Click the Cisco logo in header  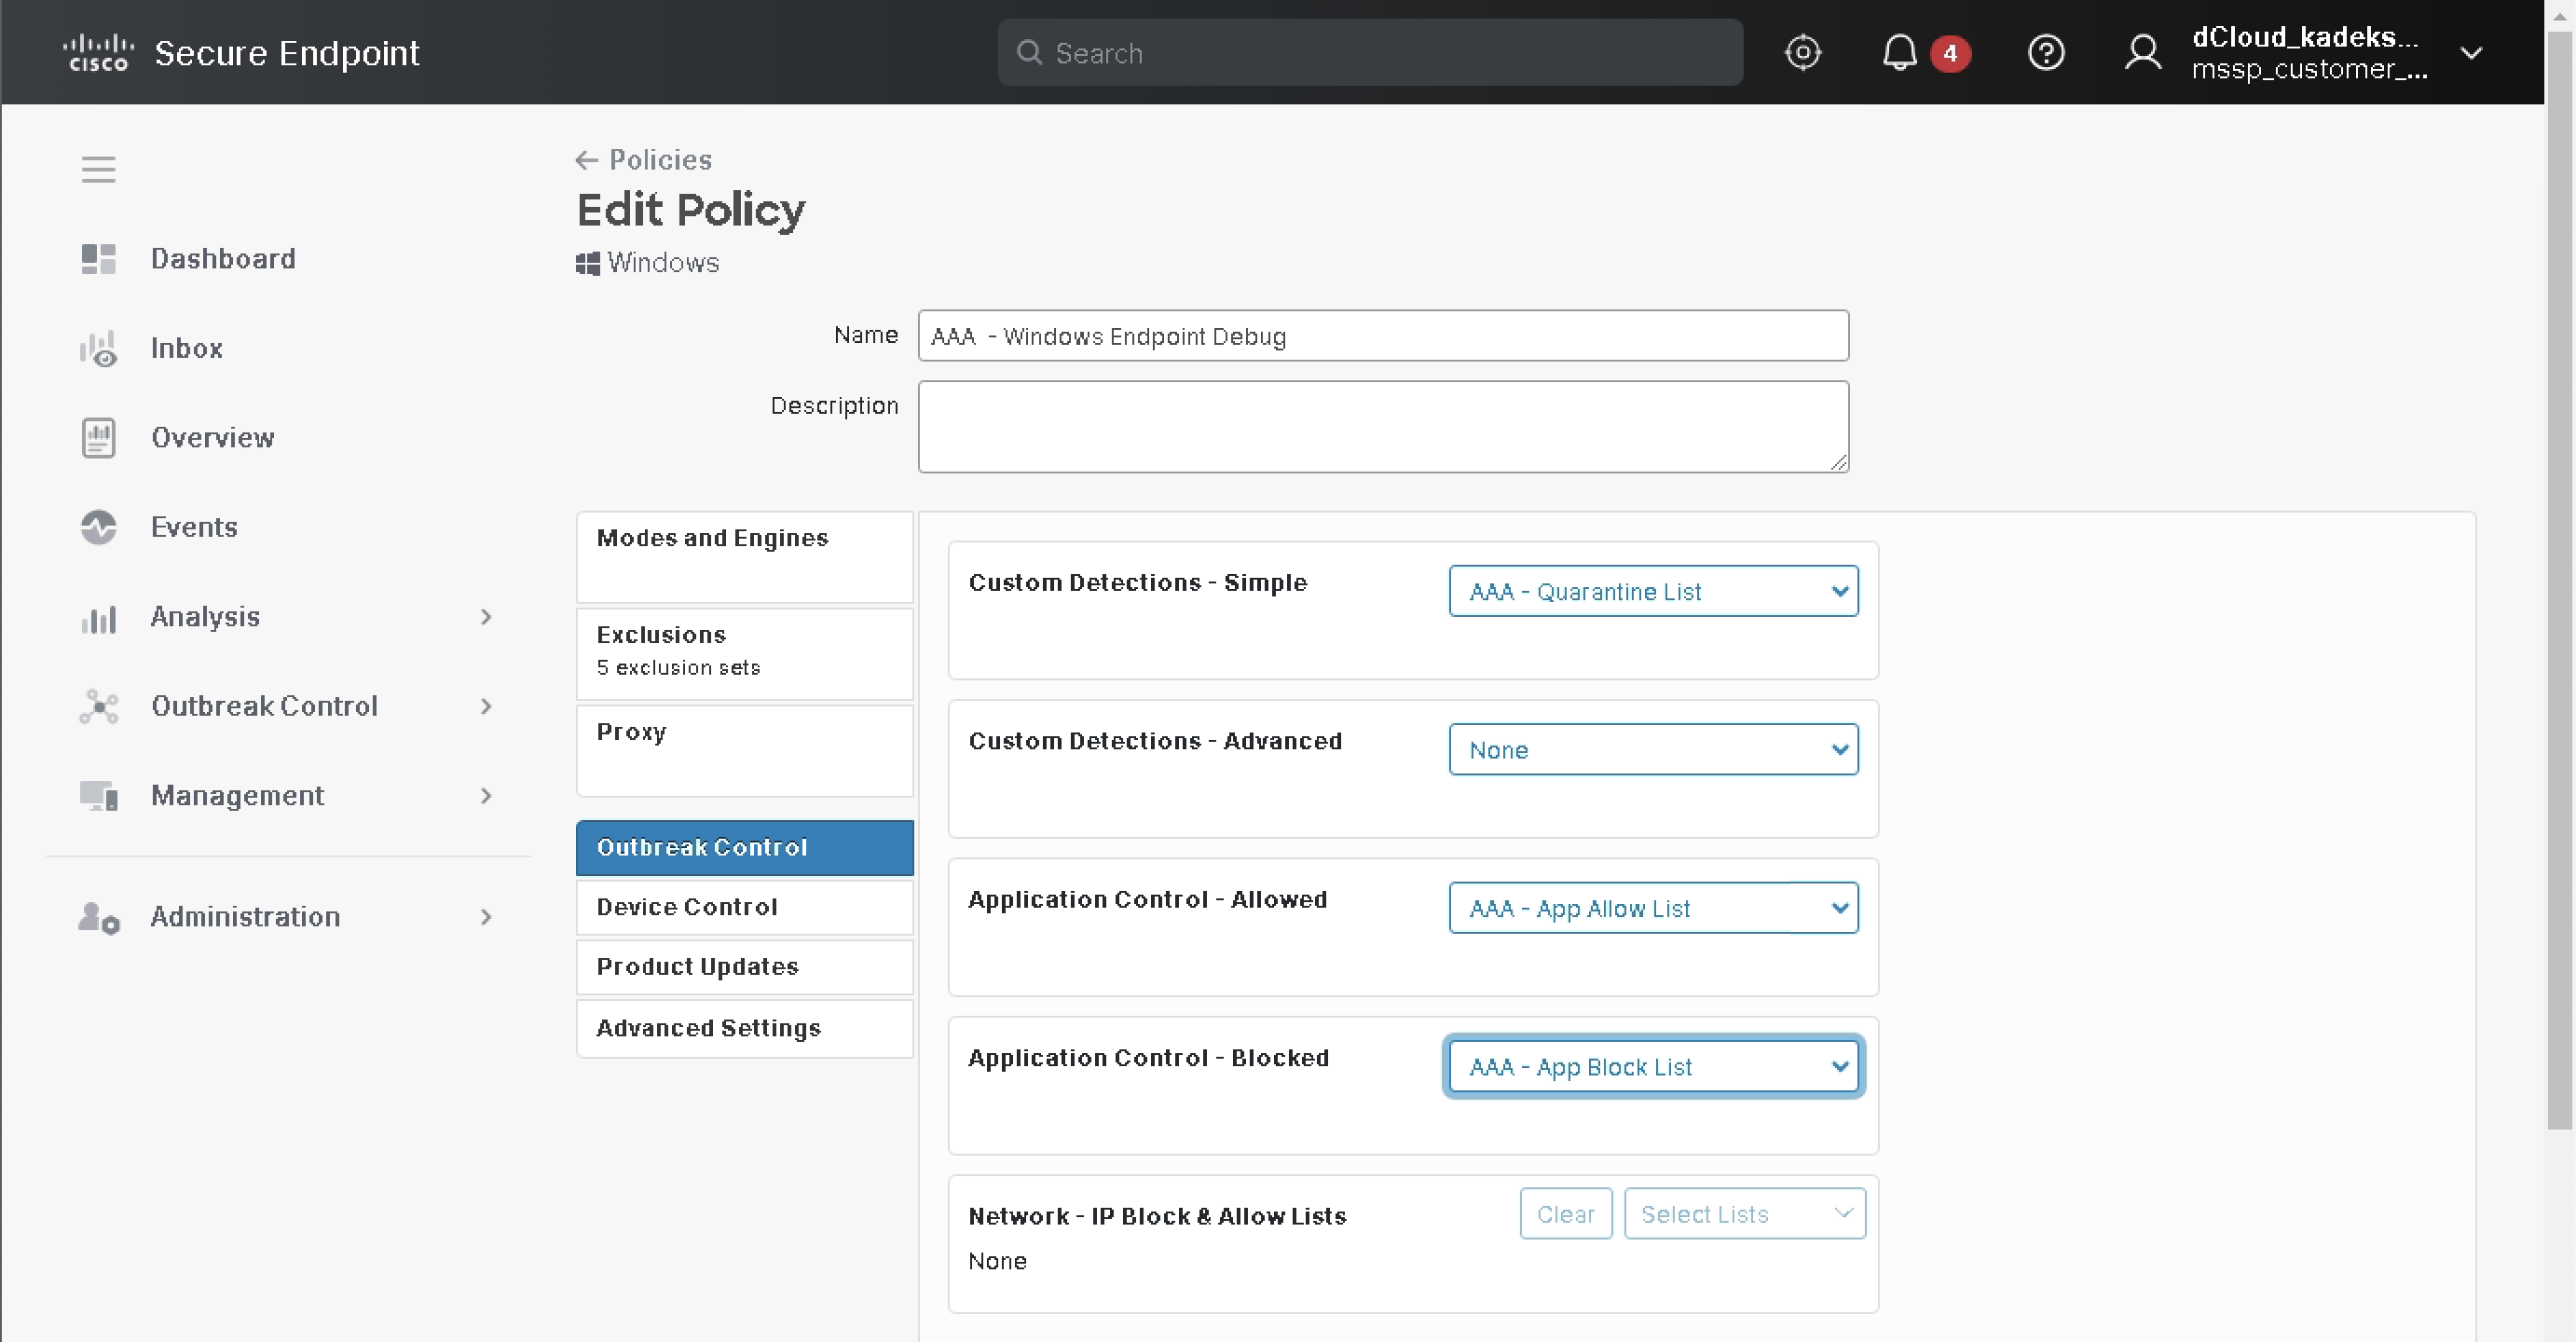coord(97,52)
